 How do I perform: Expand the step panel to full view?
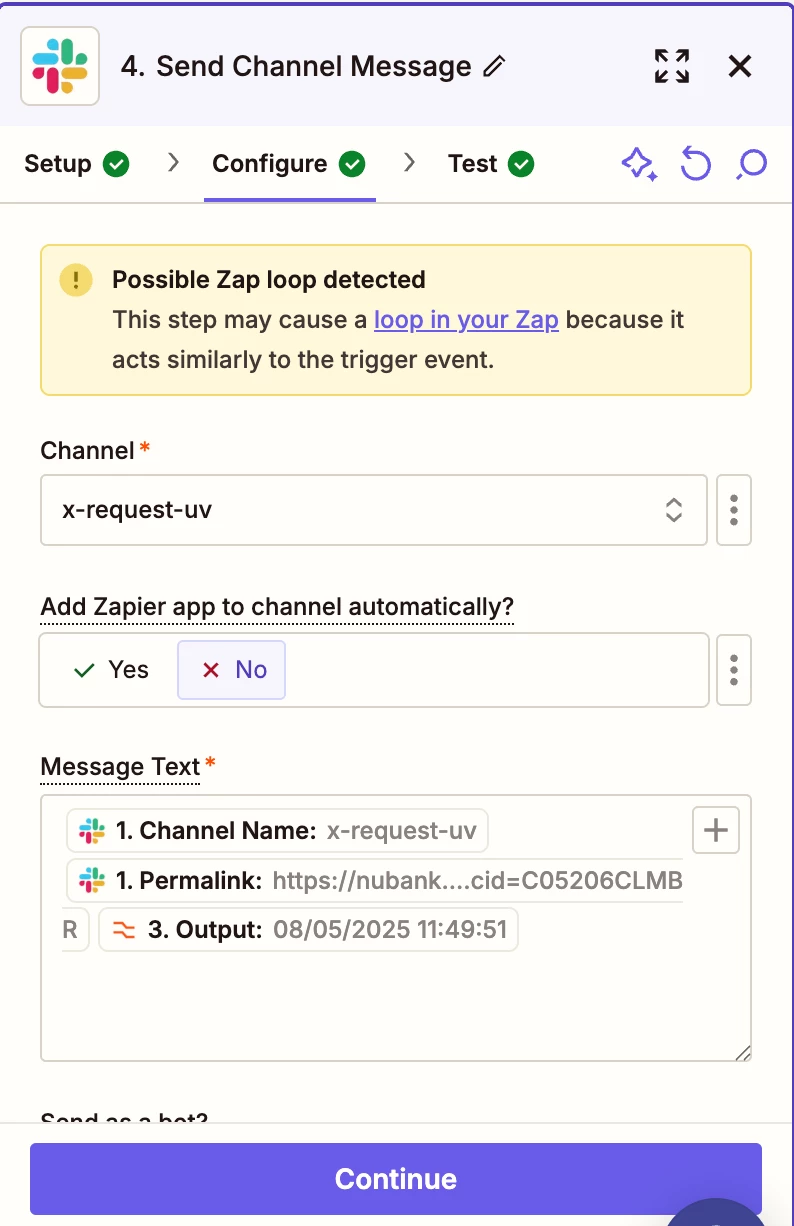pos(672,66)
